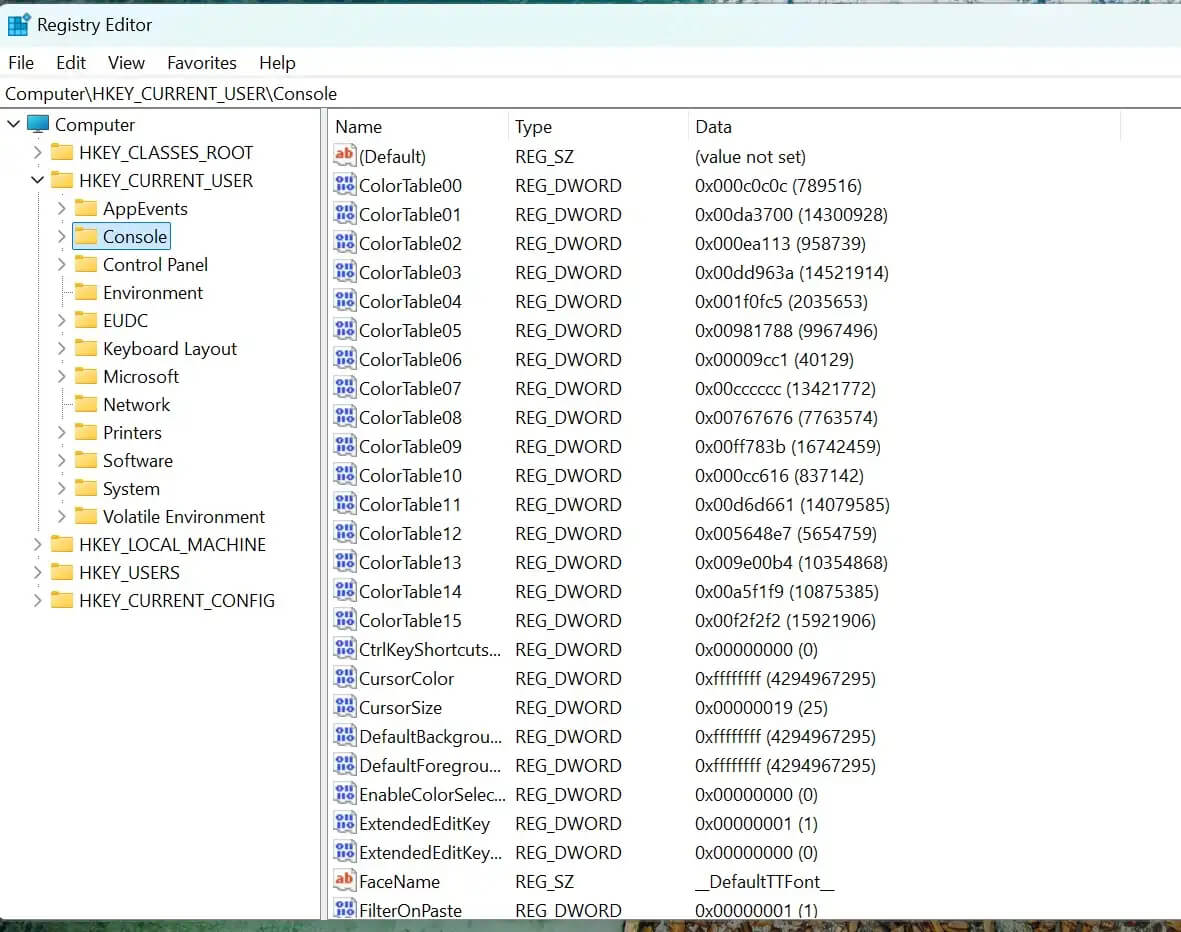
Task: Expand the HKEY_CLASSES_ROOT tree node
Action: point(38,152)
